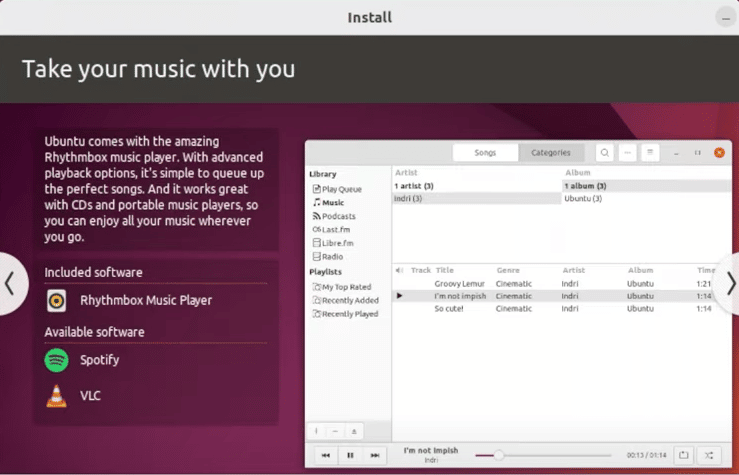Select '1 artist (3)' entry

[476, 186]
